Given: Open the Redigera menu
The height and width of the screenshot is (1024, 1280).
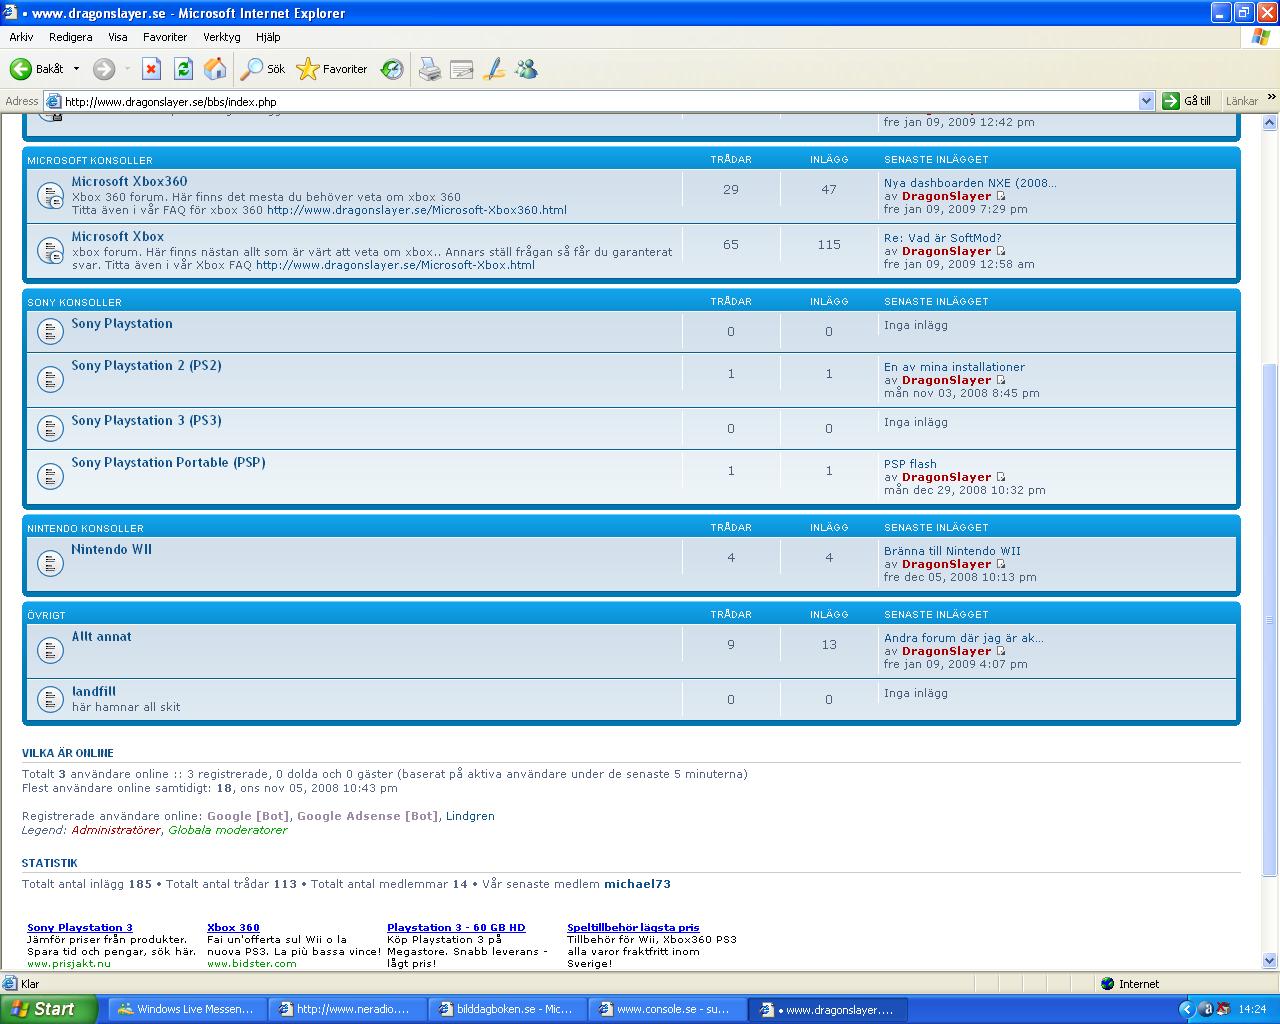Looking at the screenshot, I should [x=70, y=37].
